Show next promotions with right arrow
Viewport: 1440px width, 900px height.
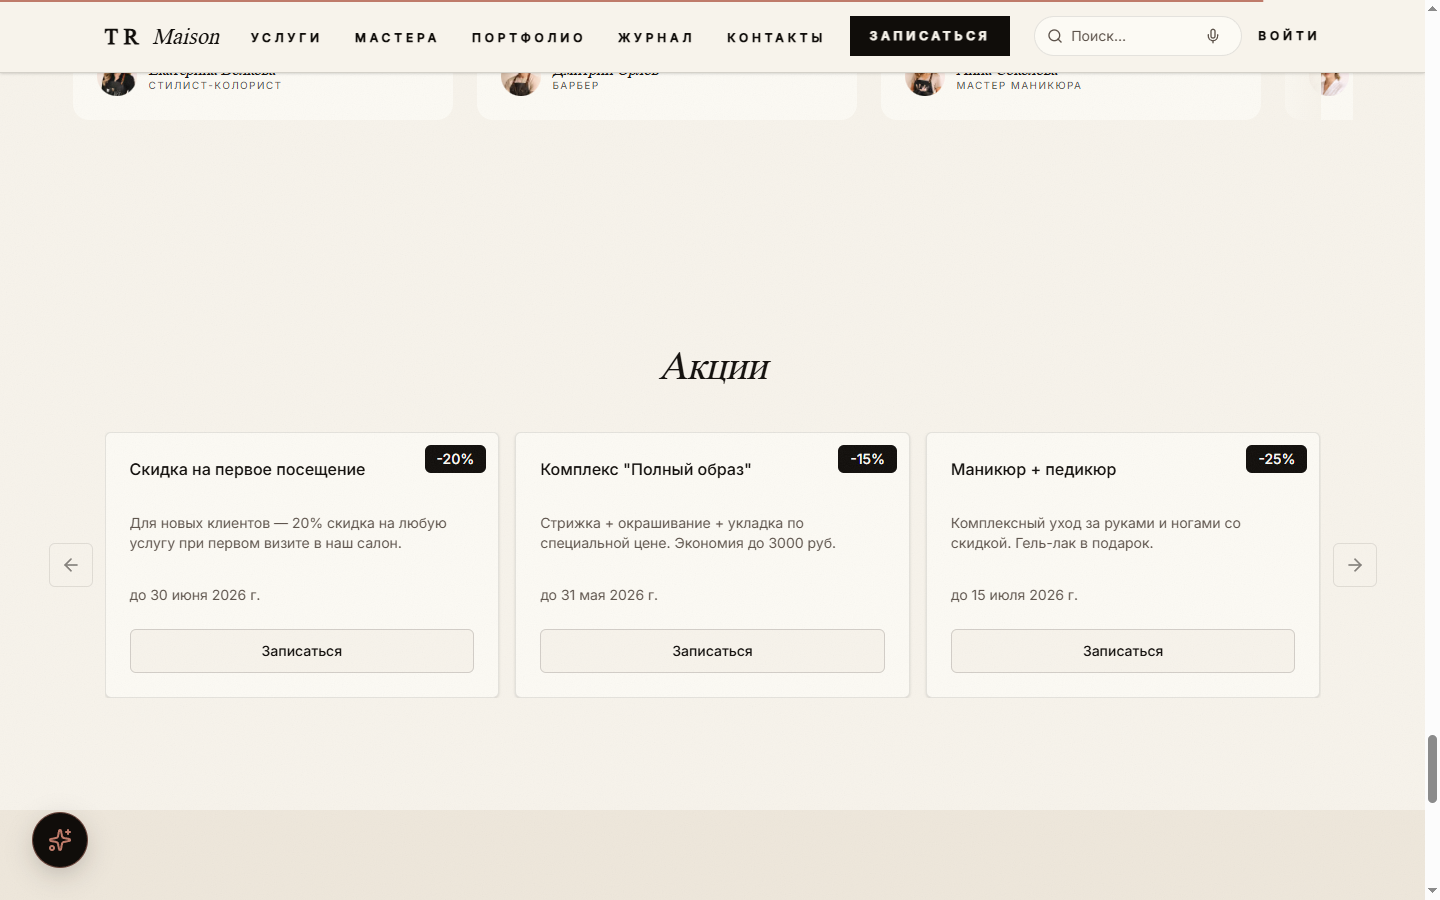(1355, 565)
